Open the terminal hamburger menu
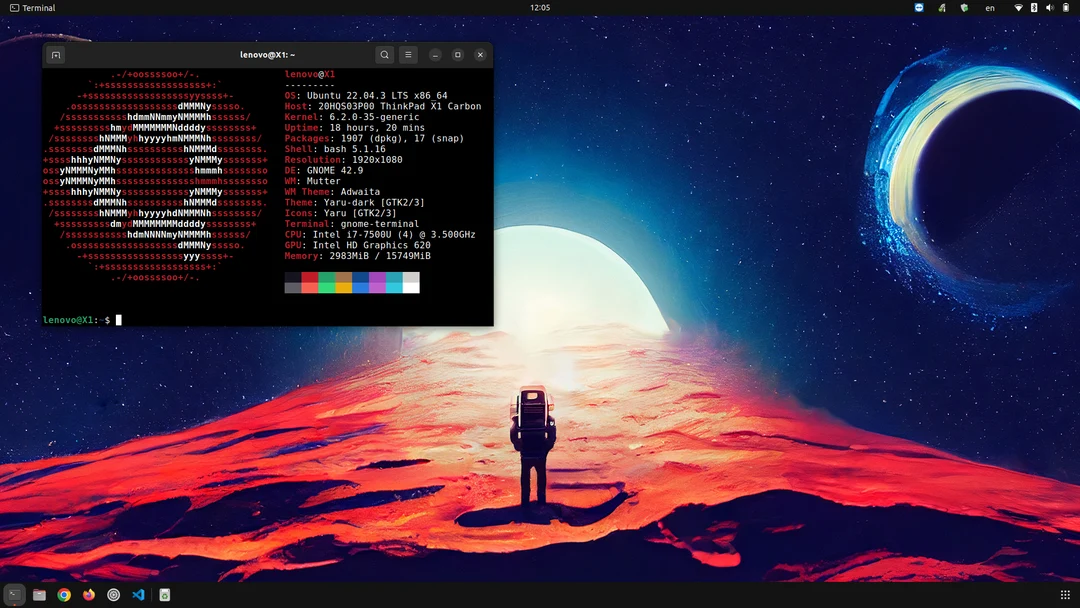1080x608 pixels. coord(408,55)
